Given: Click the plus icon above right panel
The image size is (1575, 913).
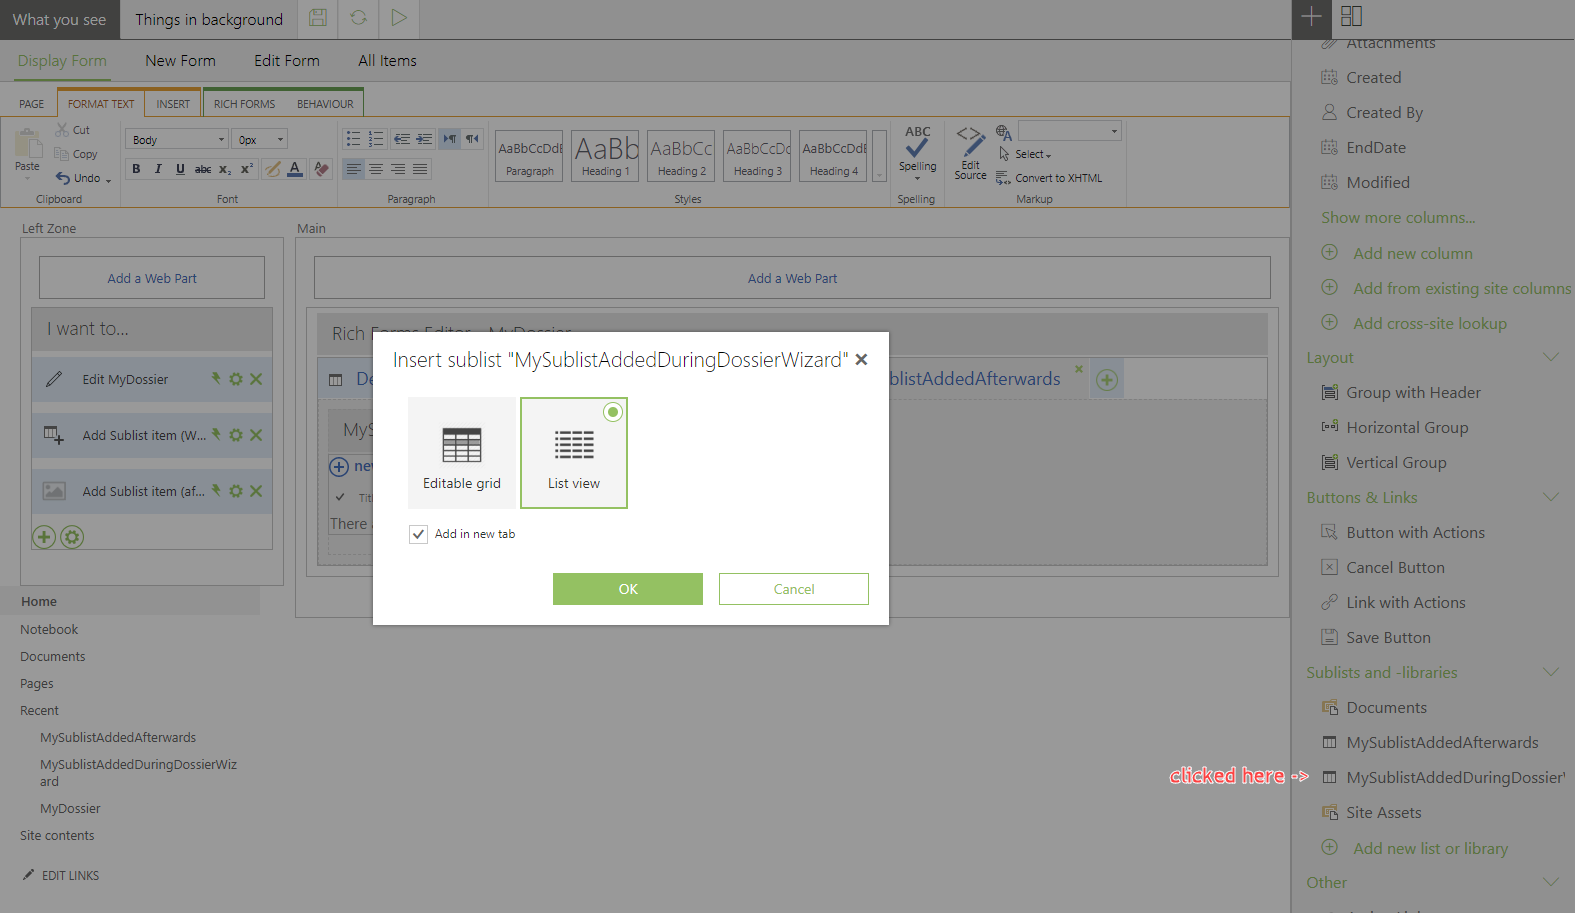Looking at the screenshot, I should 1311,17.
